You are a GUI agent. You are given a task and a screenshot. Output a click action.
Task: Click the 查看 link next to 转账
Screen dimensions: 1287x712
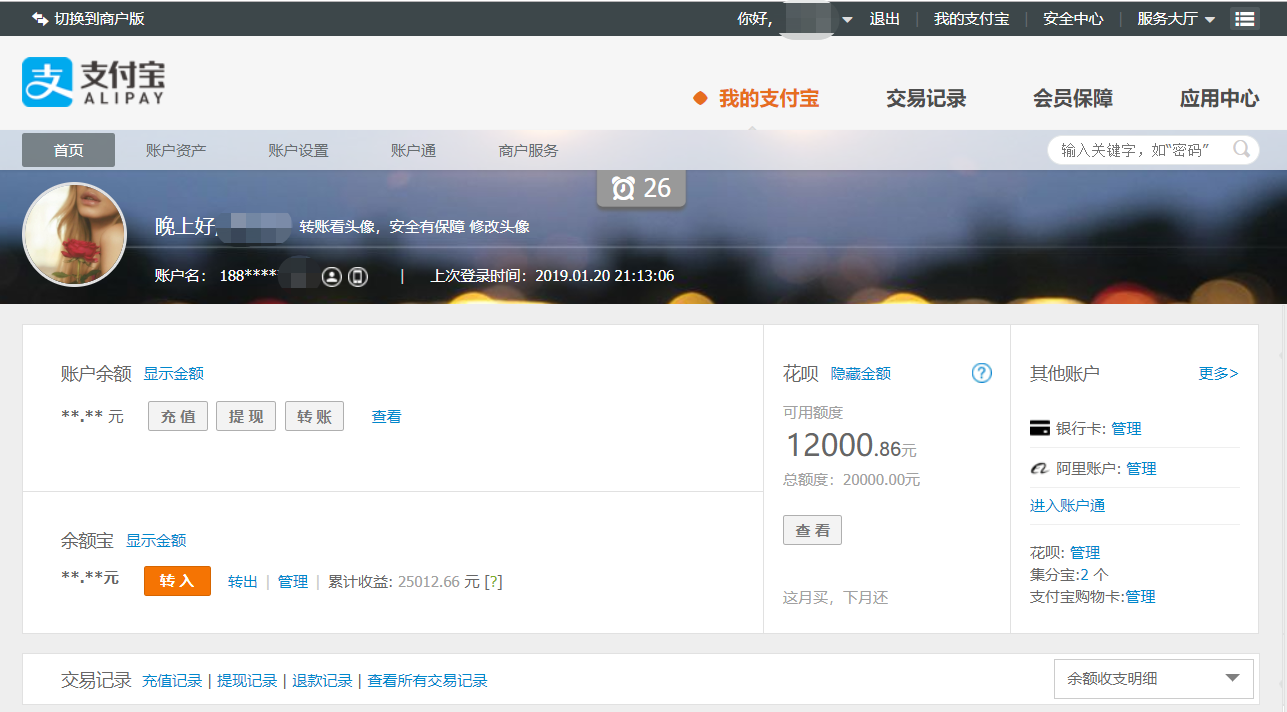[386, 417]
